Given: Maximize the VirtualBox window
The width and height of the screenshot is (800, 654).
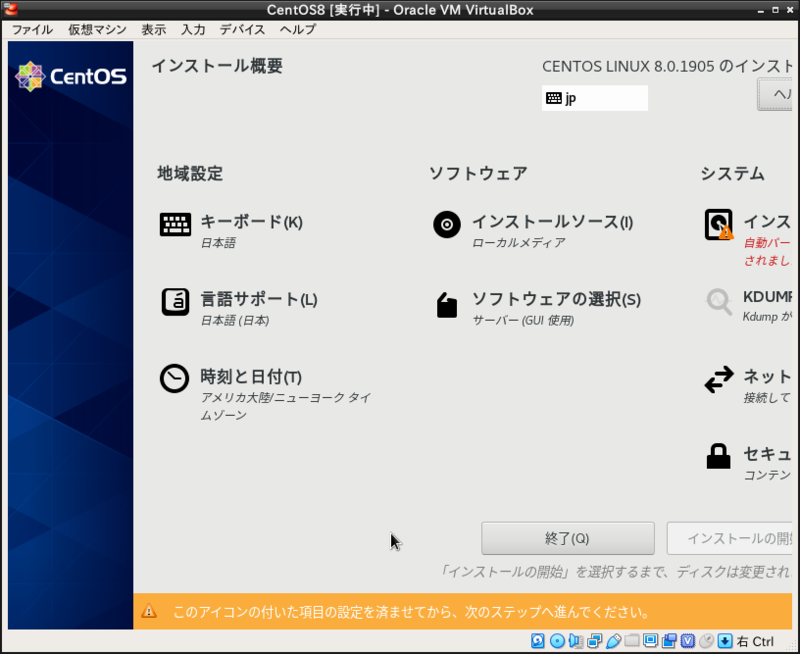Looking at the screenshot, I should (776, 10).
